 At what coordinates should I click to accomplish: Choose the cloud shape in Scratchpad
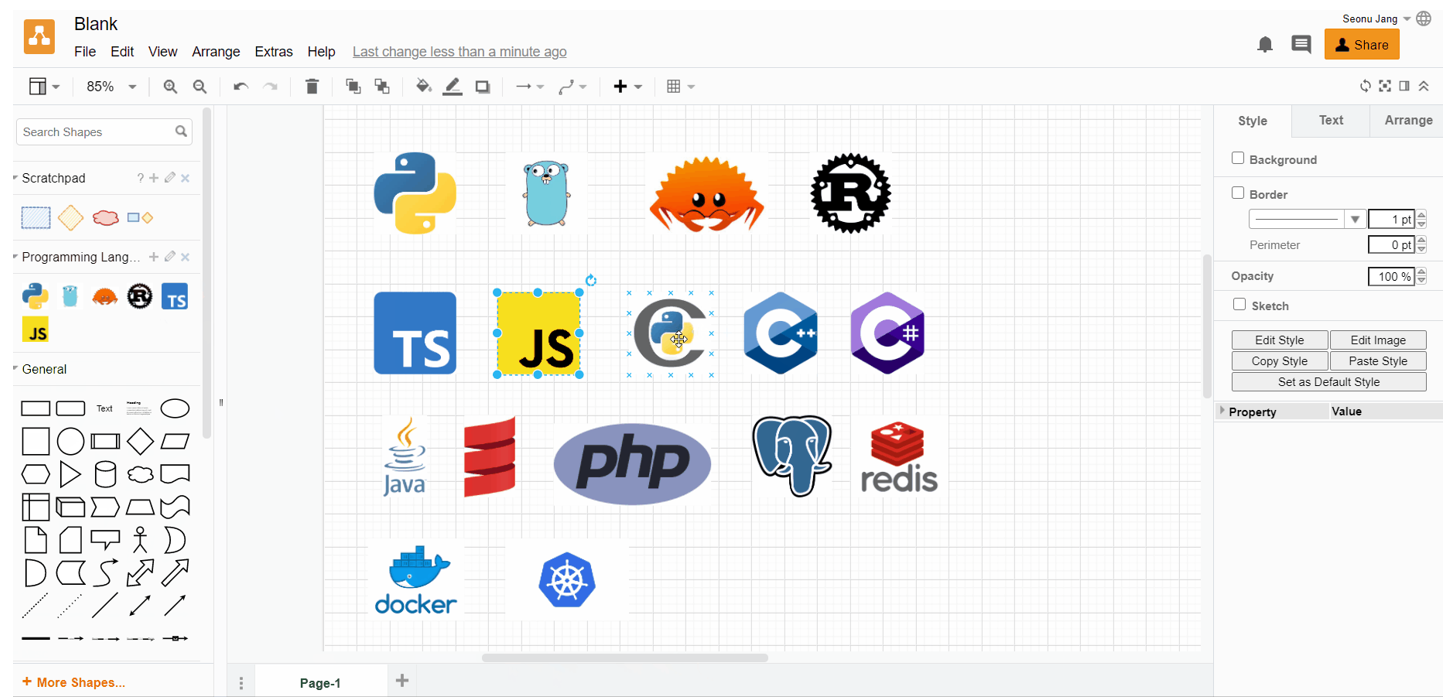tap(105, 217)
